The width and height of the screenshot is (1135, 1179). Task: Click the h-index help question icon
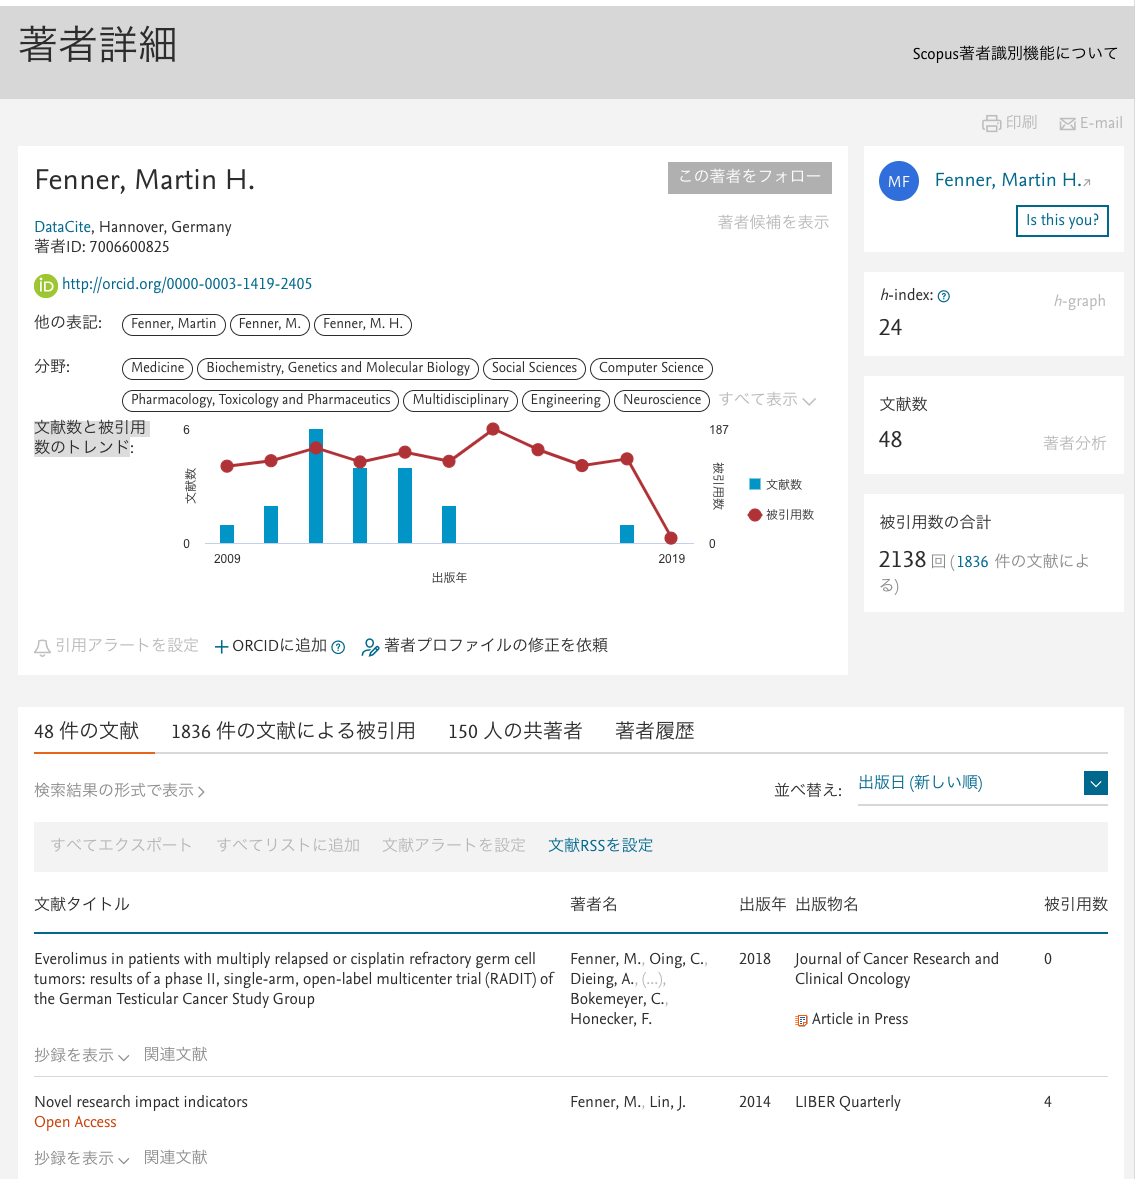click(x=944, y=296)
